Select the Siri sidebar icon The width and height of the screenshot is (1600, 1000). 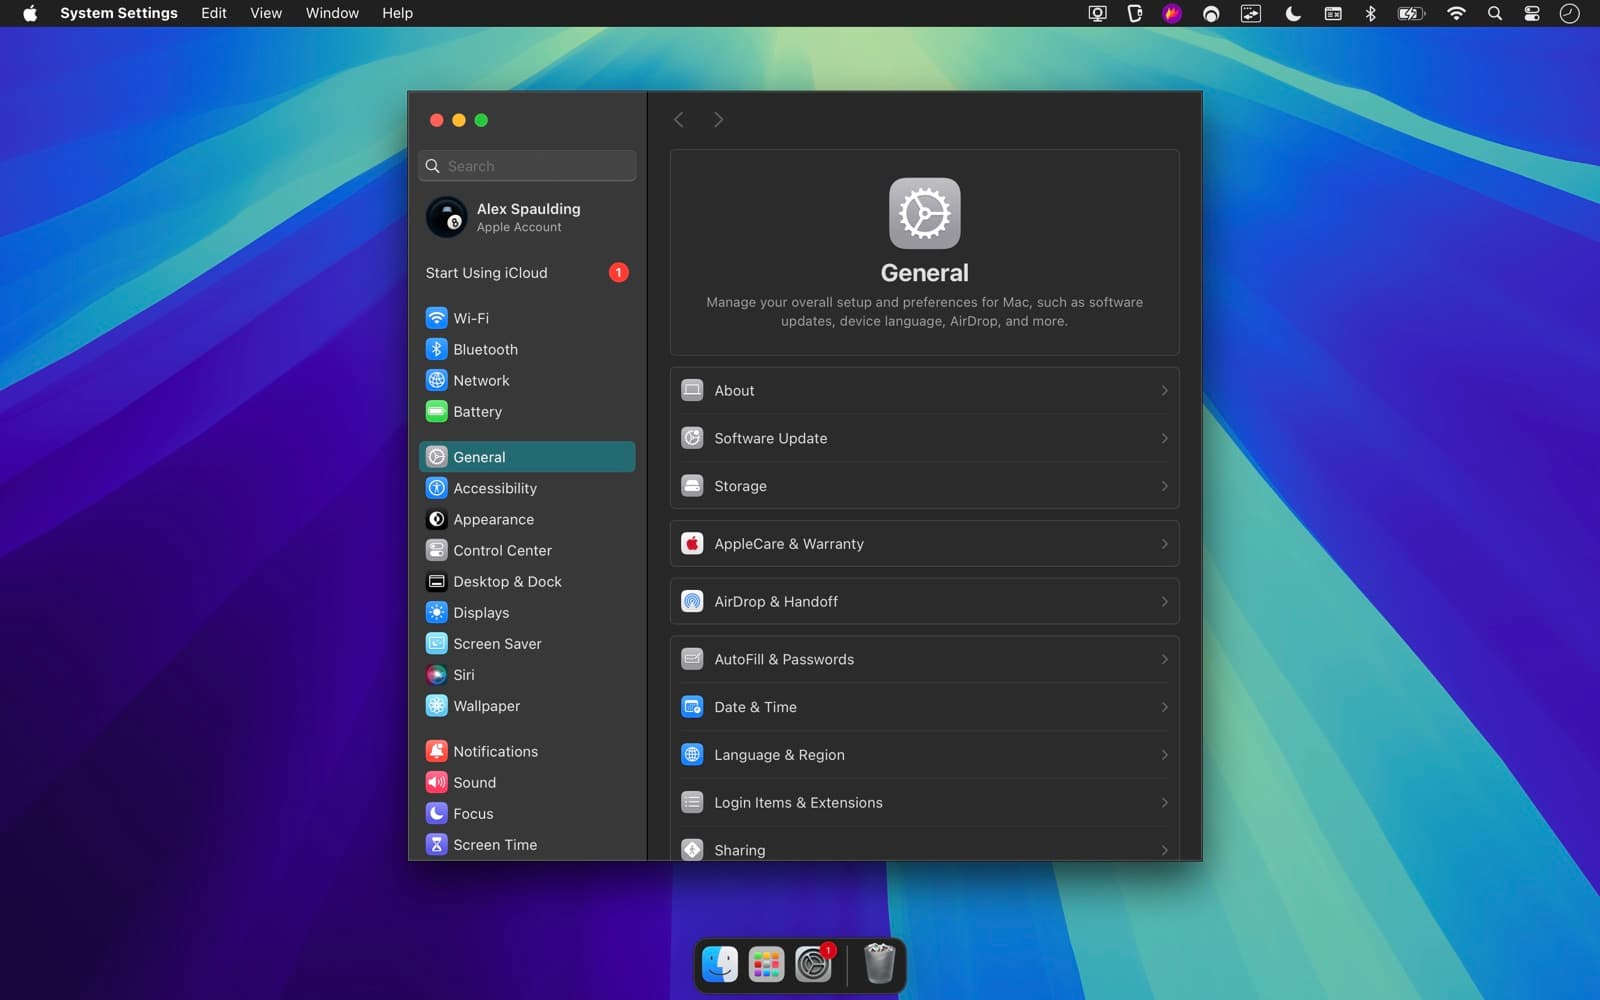coord(436,674)
